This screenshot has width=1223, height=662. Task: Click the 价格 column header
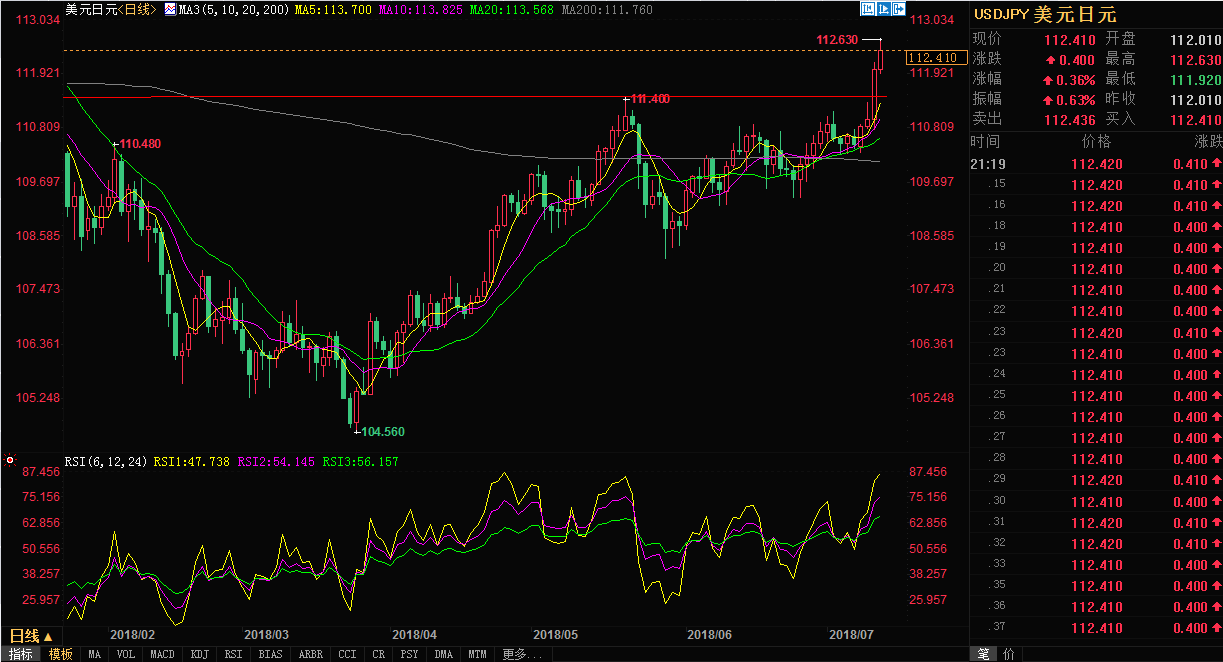coord(1096,142)
